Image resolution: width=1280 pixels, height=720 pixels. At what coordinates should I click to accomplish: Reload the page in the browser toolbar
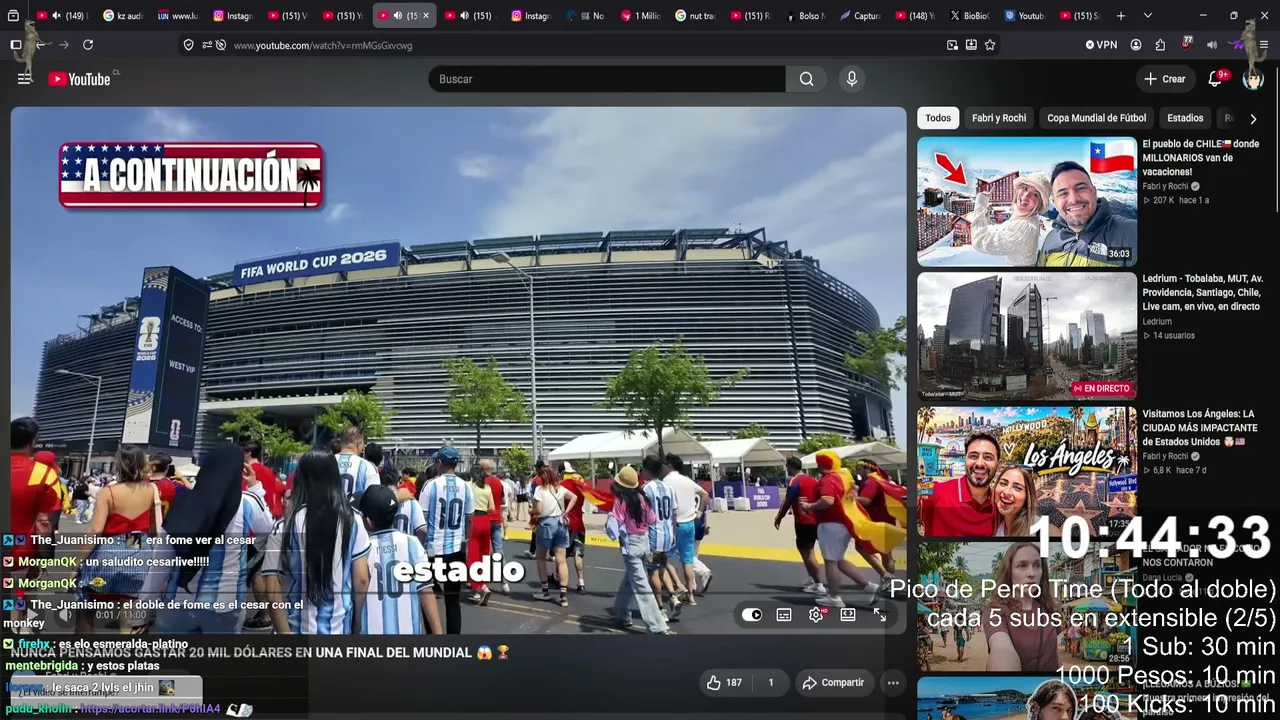tap(88, 45)
